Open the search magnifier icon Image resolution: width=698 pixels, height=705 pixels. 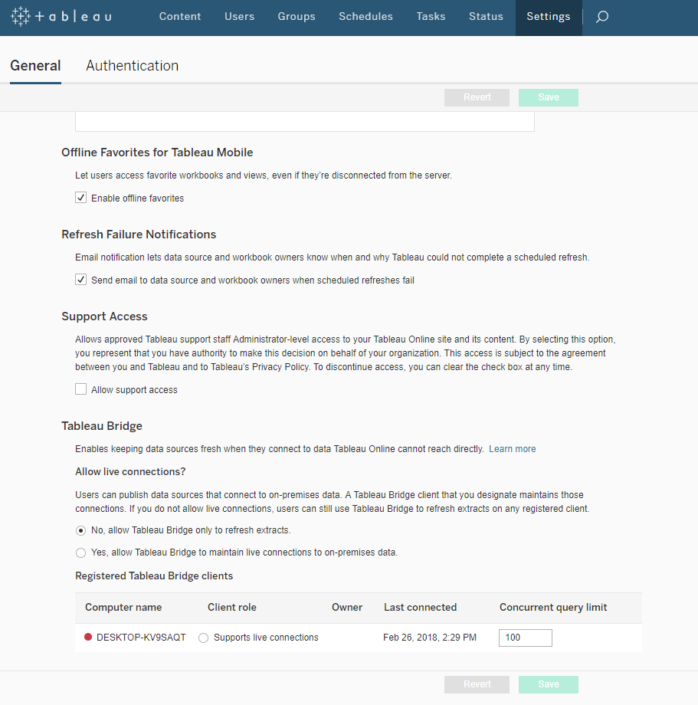click(x=602, y=17)
